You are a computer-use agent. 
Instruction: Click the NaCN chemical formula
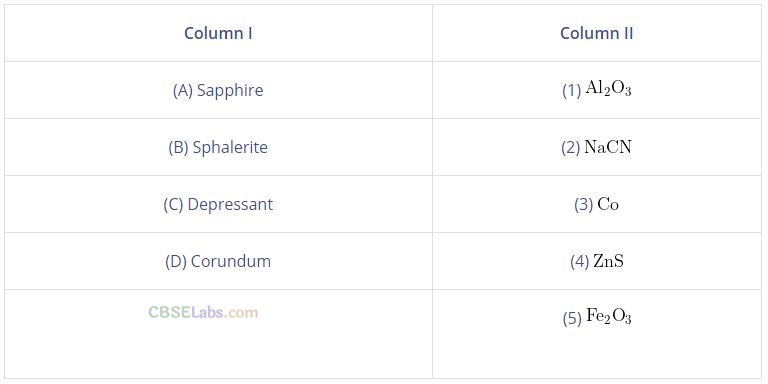608,147
